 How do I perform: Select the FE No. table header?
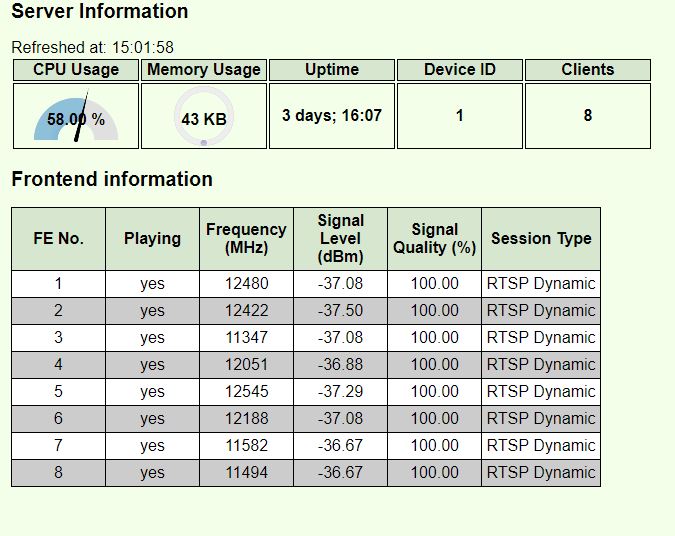(x=59, y=239)
